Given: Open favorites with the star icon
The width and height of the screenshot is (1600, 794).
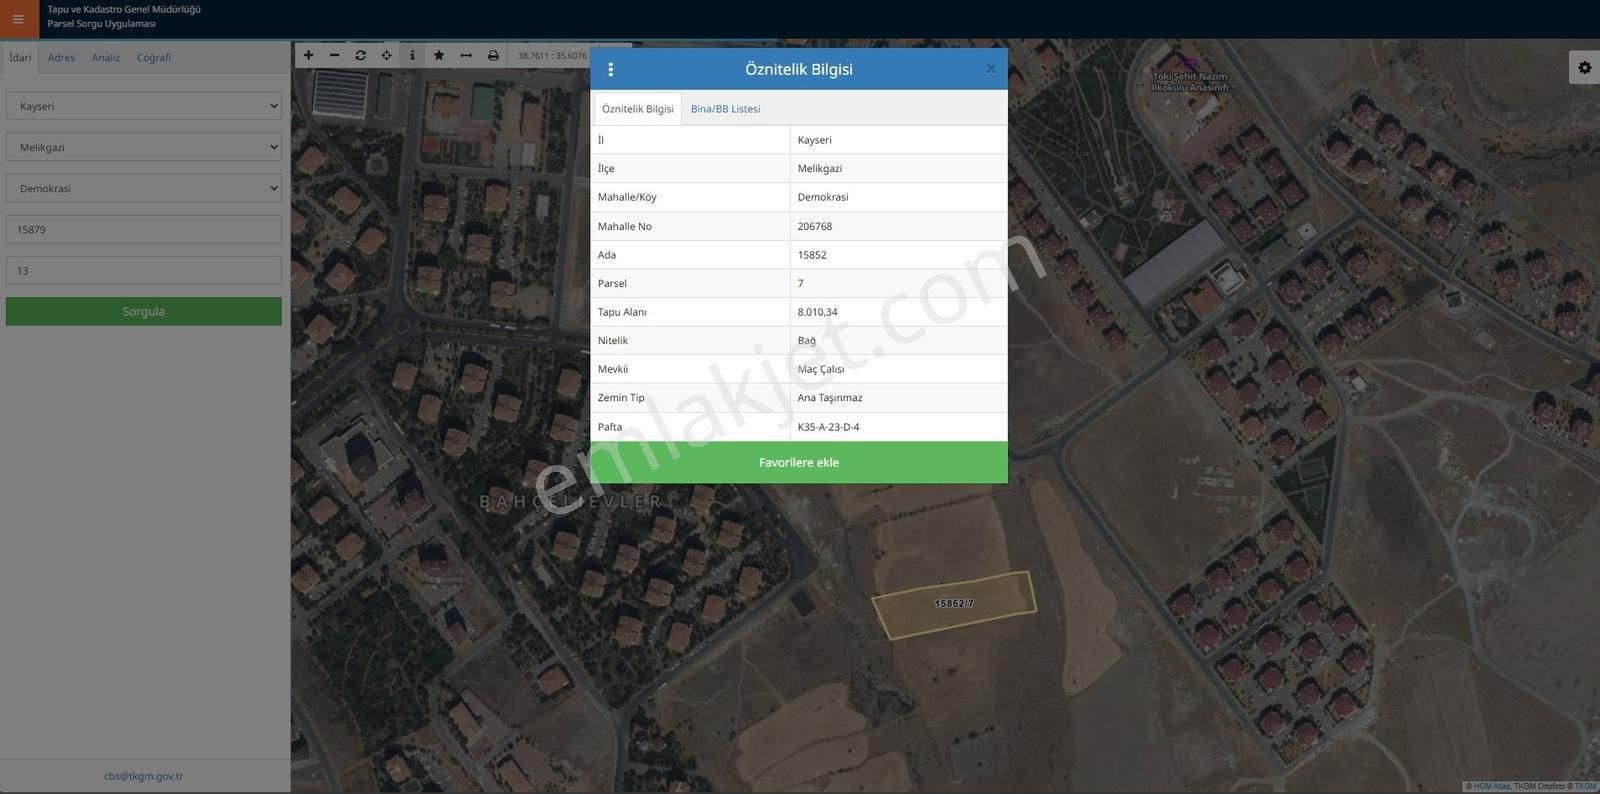Looking at the screenshot, I should tap(439, 56).
